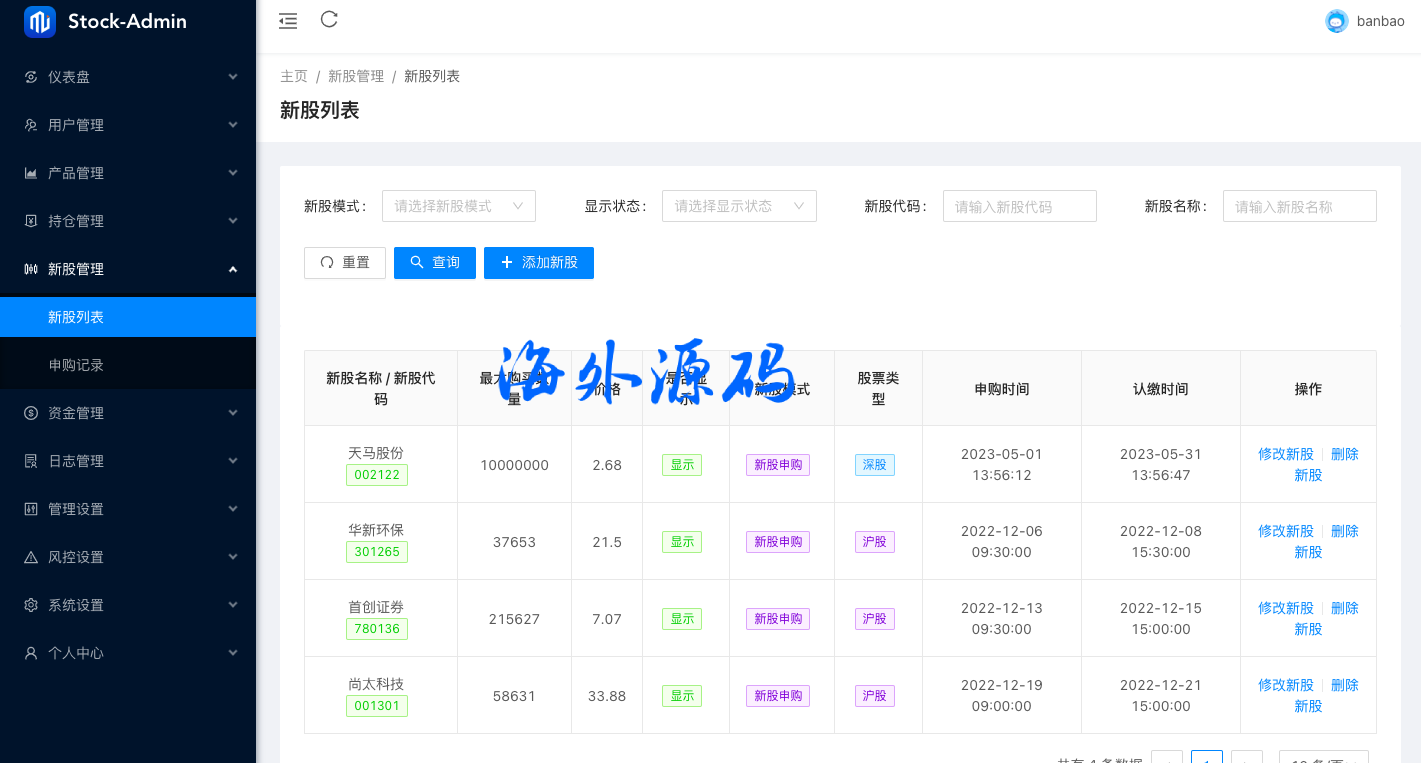Click the banbao user avatar
The width and height of the screenshot is (1421, 763).
point(1336,21)
